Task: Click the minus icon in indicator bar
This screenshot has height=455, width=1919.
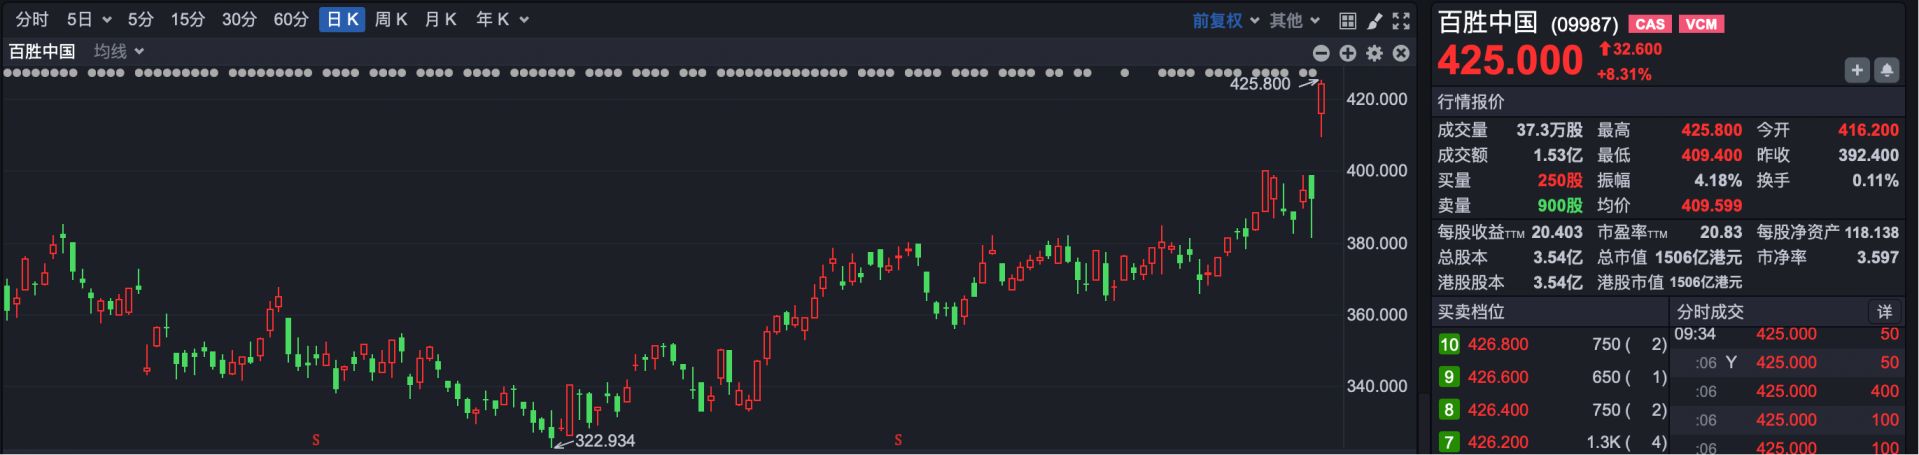Action: tap(1321, 53)
